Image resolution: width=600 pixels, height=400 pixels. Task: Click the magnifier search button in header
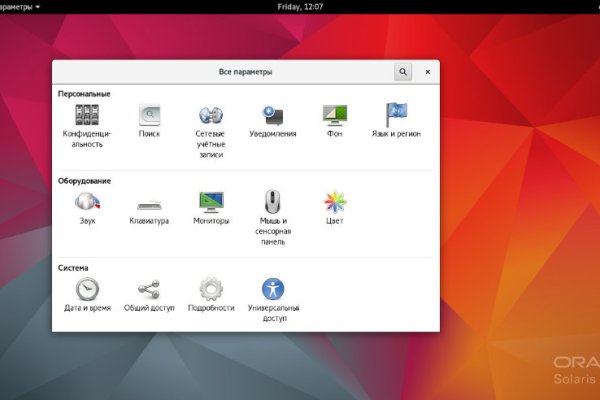click(x=402, y=72)
